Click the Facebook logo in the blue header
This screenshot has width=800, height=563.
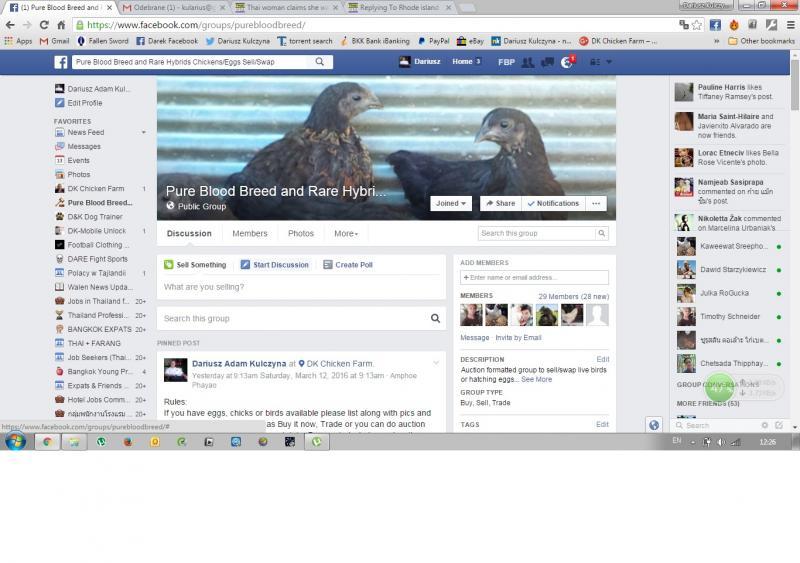61,62
